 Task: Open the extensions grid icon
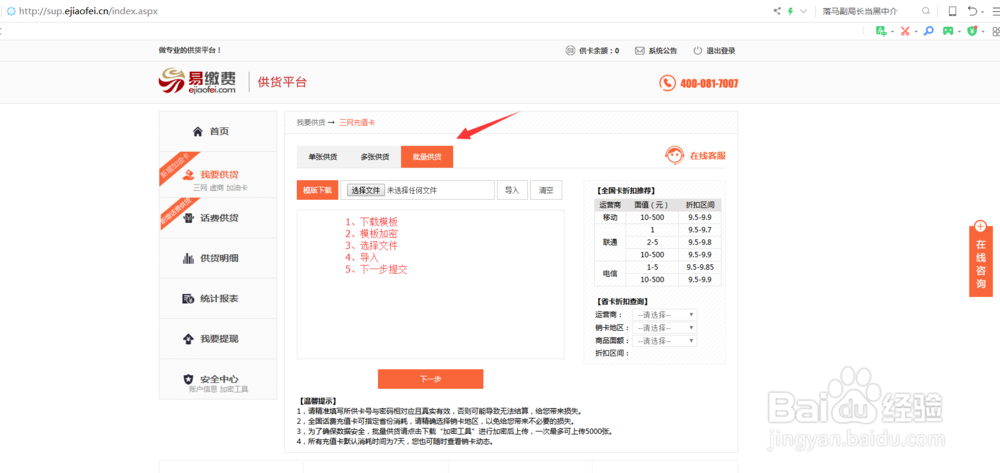click(x=996, y=31)
